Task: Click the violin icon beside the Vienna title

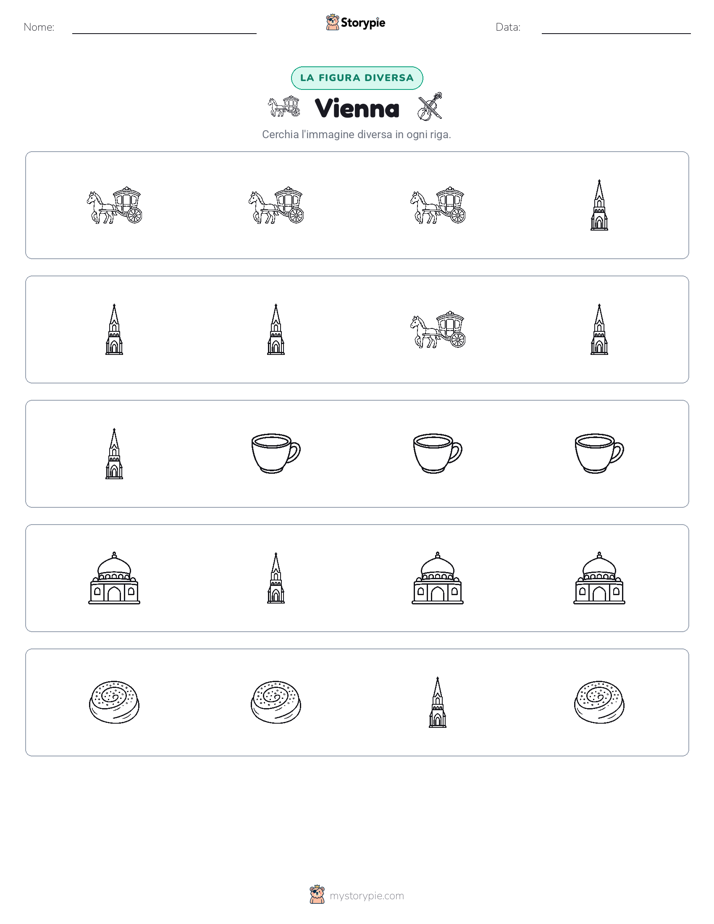Action: click(x=429, y=107)
